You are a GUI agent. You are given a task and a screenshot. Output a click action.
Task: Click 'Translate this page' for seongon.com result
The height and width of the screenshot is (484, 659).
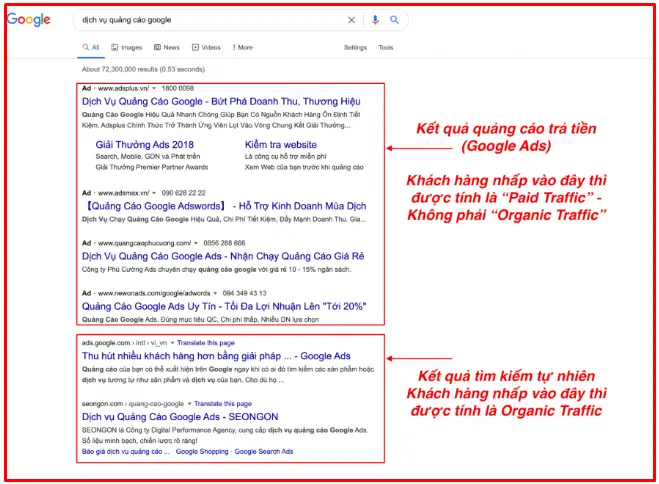pyautogui.click(x=223, y=404)
